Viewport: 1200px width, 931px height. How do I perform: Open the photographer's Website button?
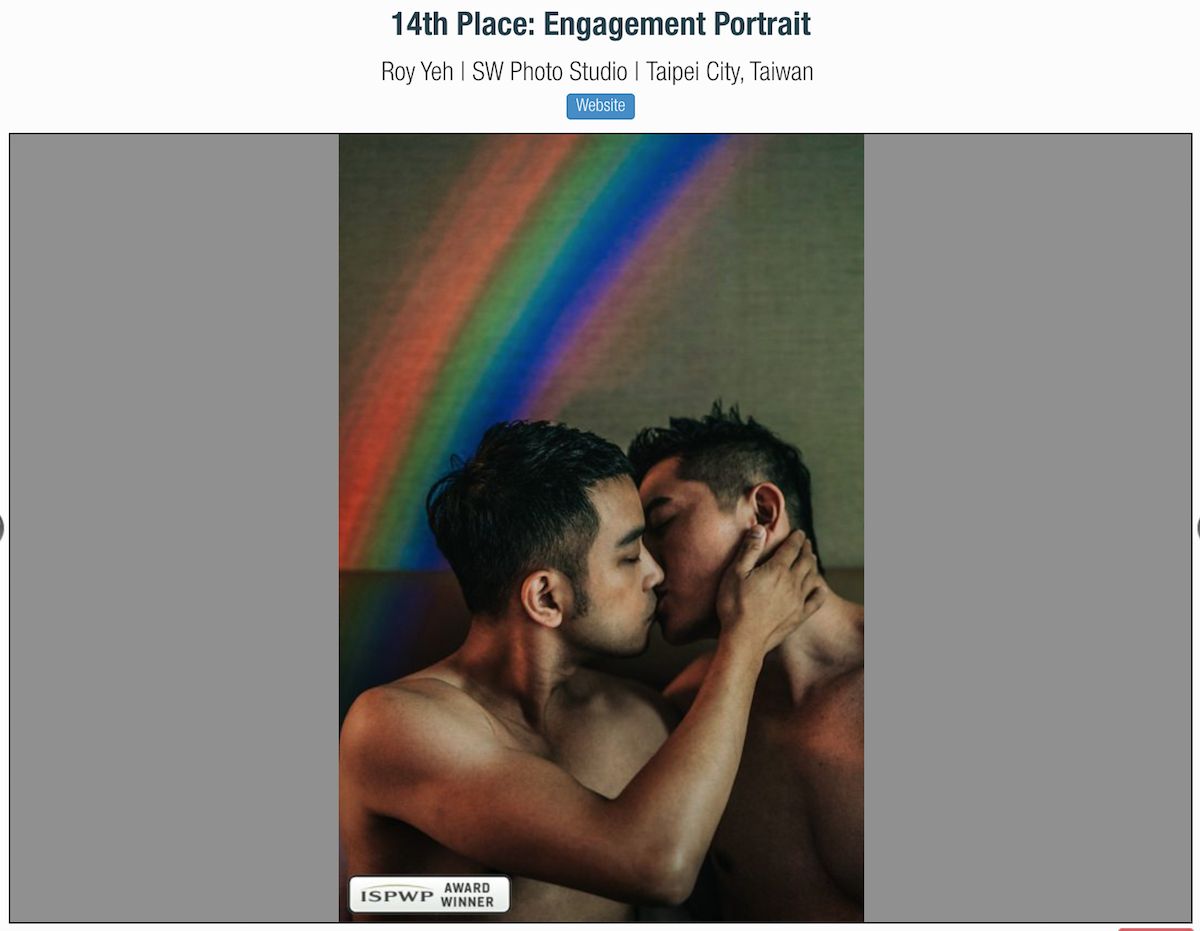[600, 106]
